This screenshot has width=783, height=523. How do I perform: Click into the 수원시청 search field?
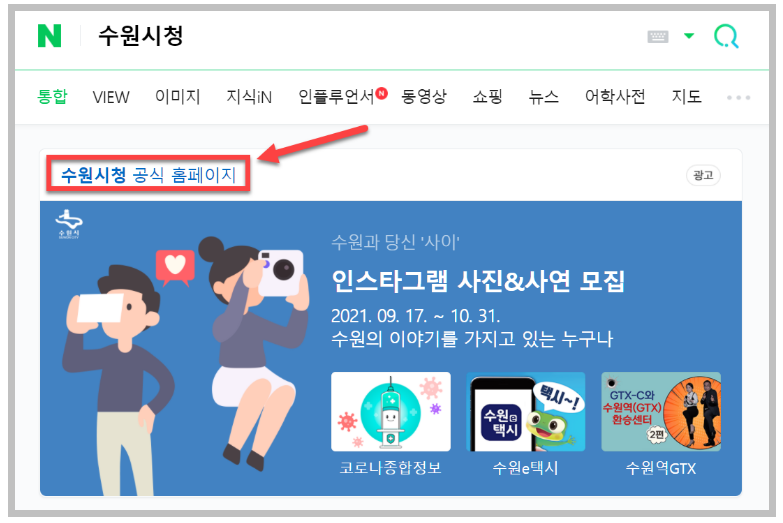[x=350, y=36]
